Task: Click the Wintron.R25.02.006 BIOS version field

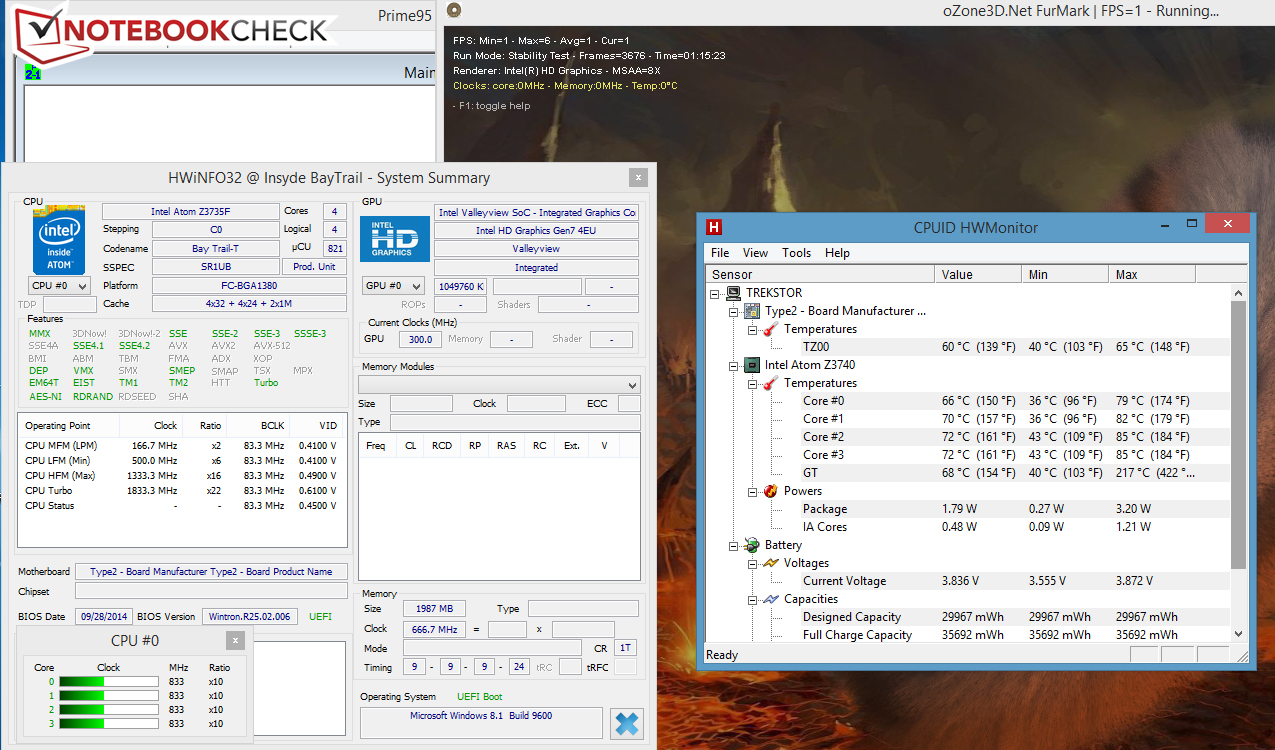Action: (250, 616)
